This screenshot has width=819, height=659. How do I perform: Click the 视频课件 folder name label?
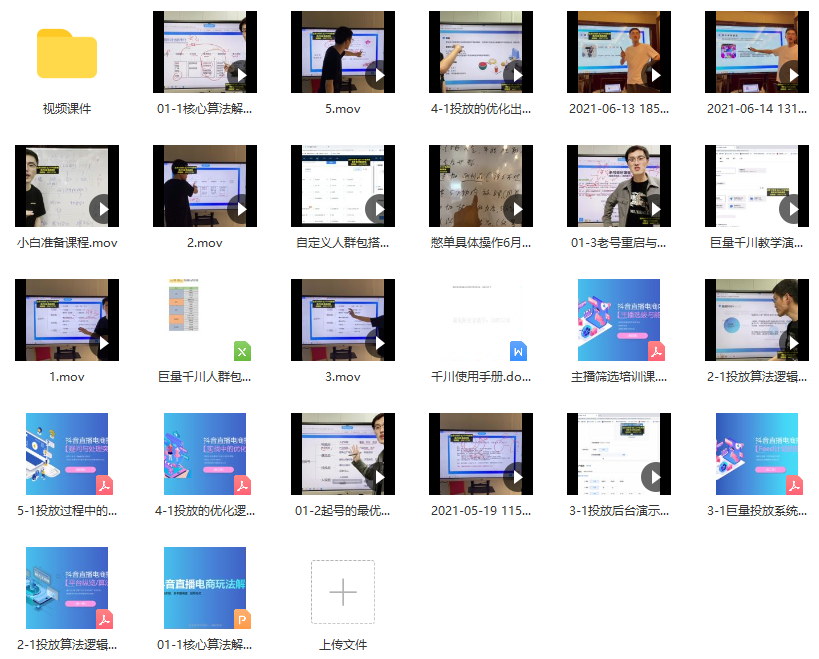pyautogui.click(x=67, y=108)
